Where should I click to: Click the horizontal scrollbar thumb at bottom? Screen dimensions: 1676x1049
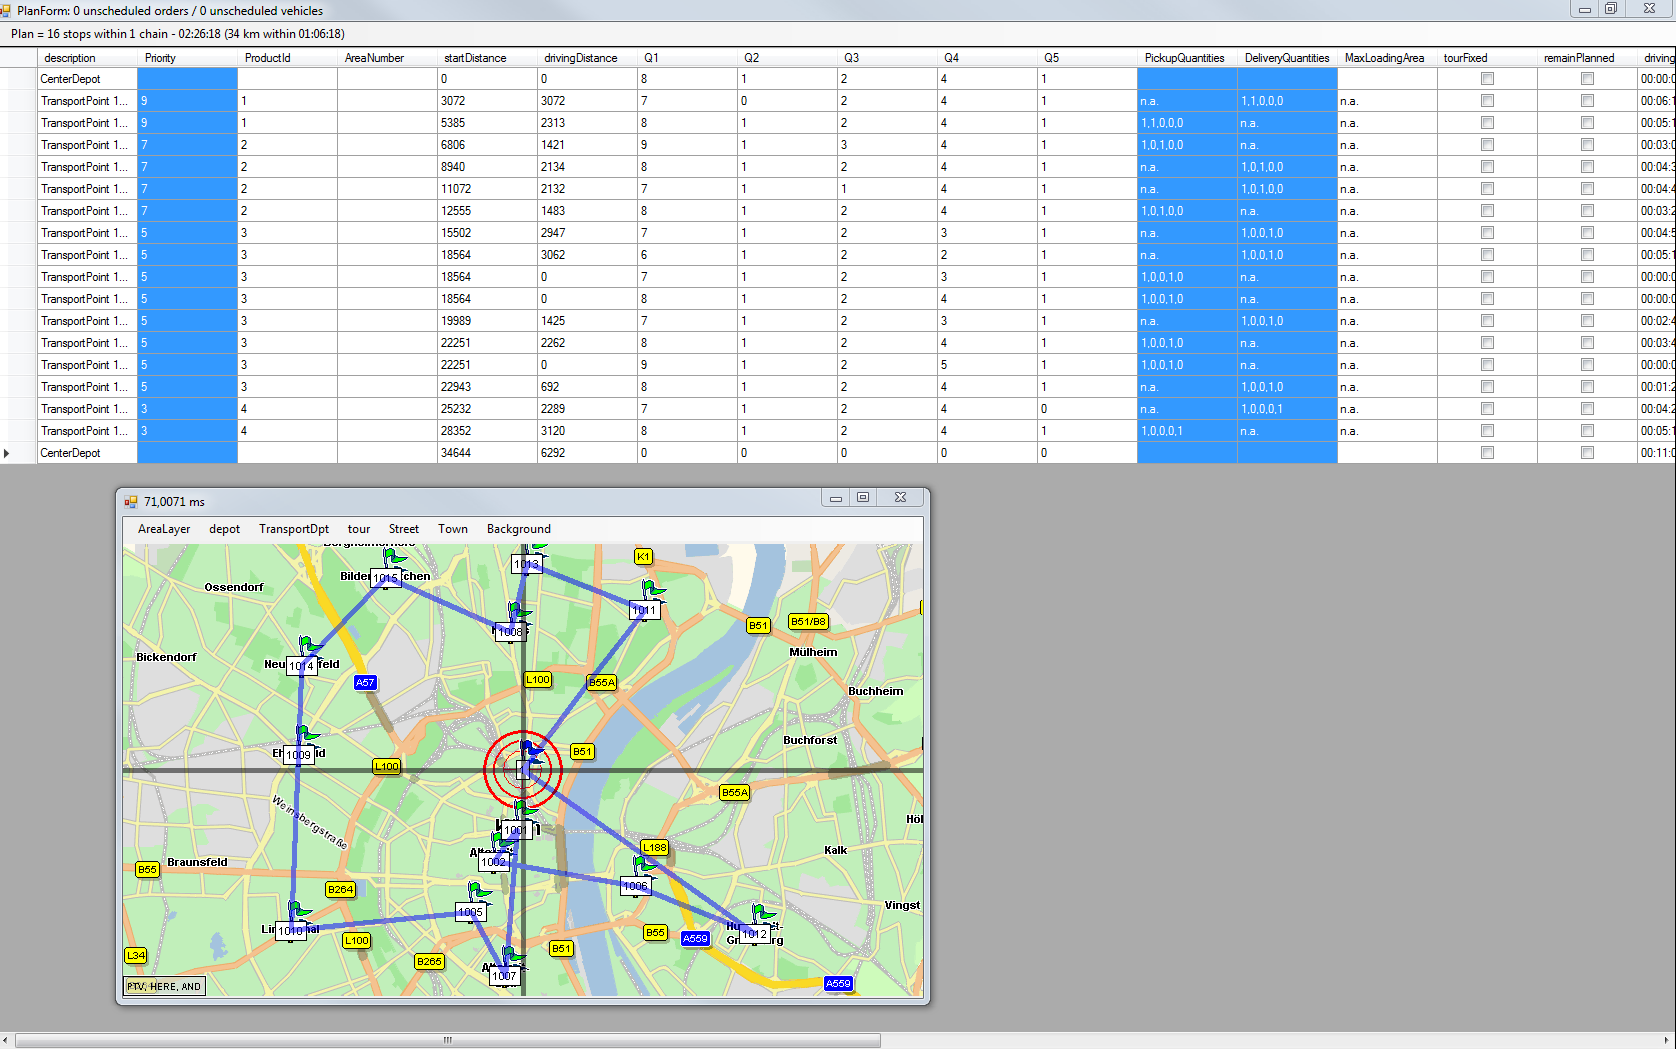tap(447, 1040)
